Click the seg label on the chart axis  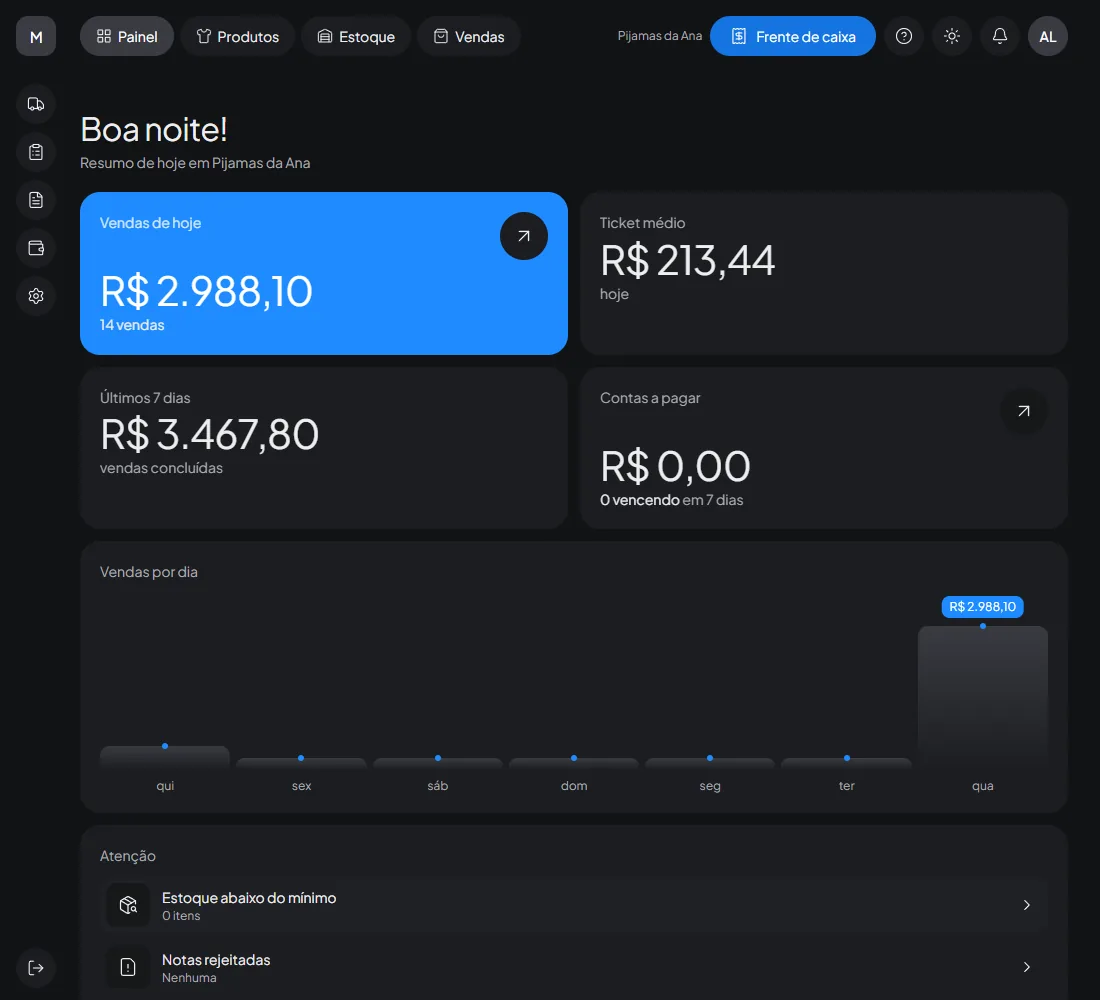click(x=710, y=786)
